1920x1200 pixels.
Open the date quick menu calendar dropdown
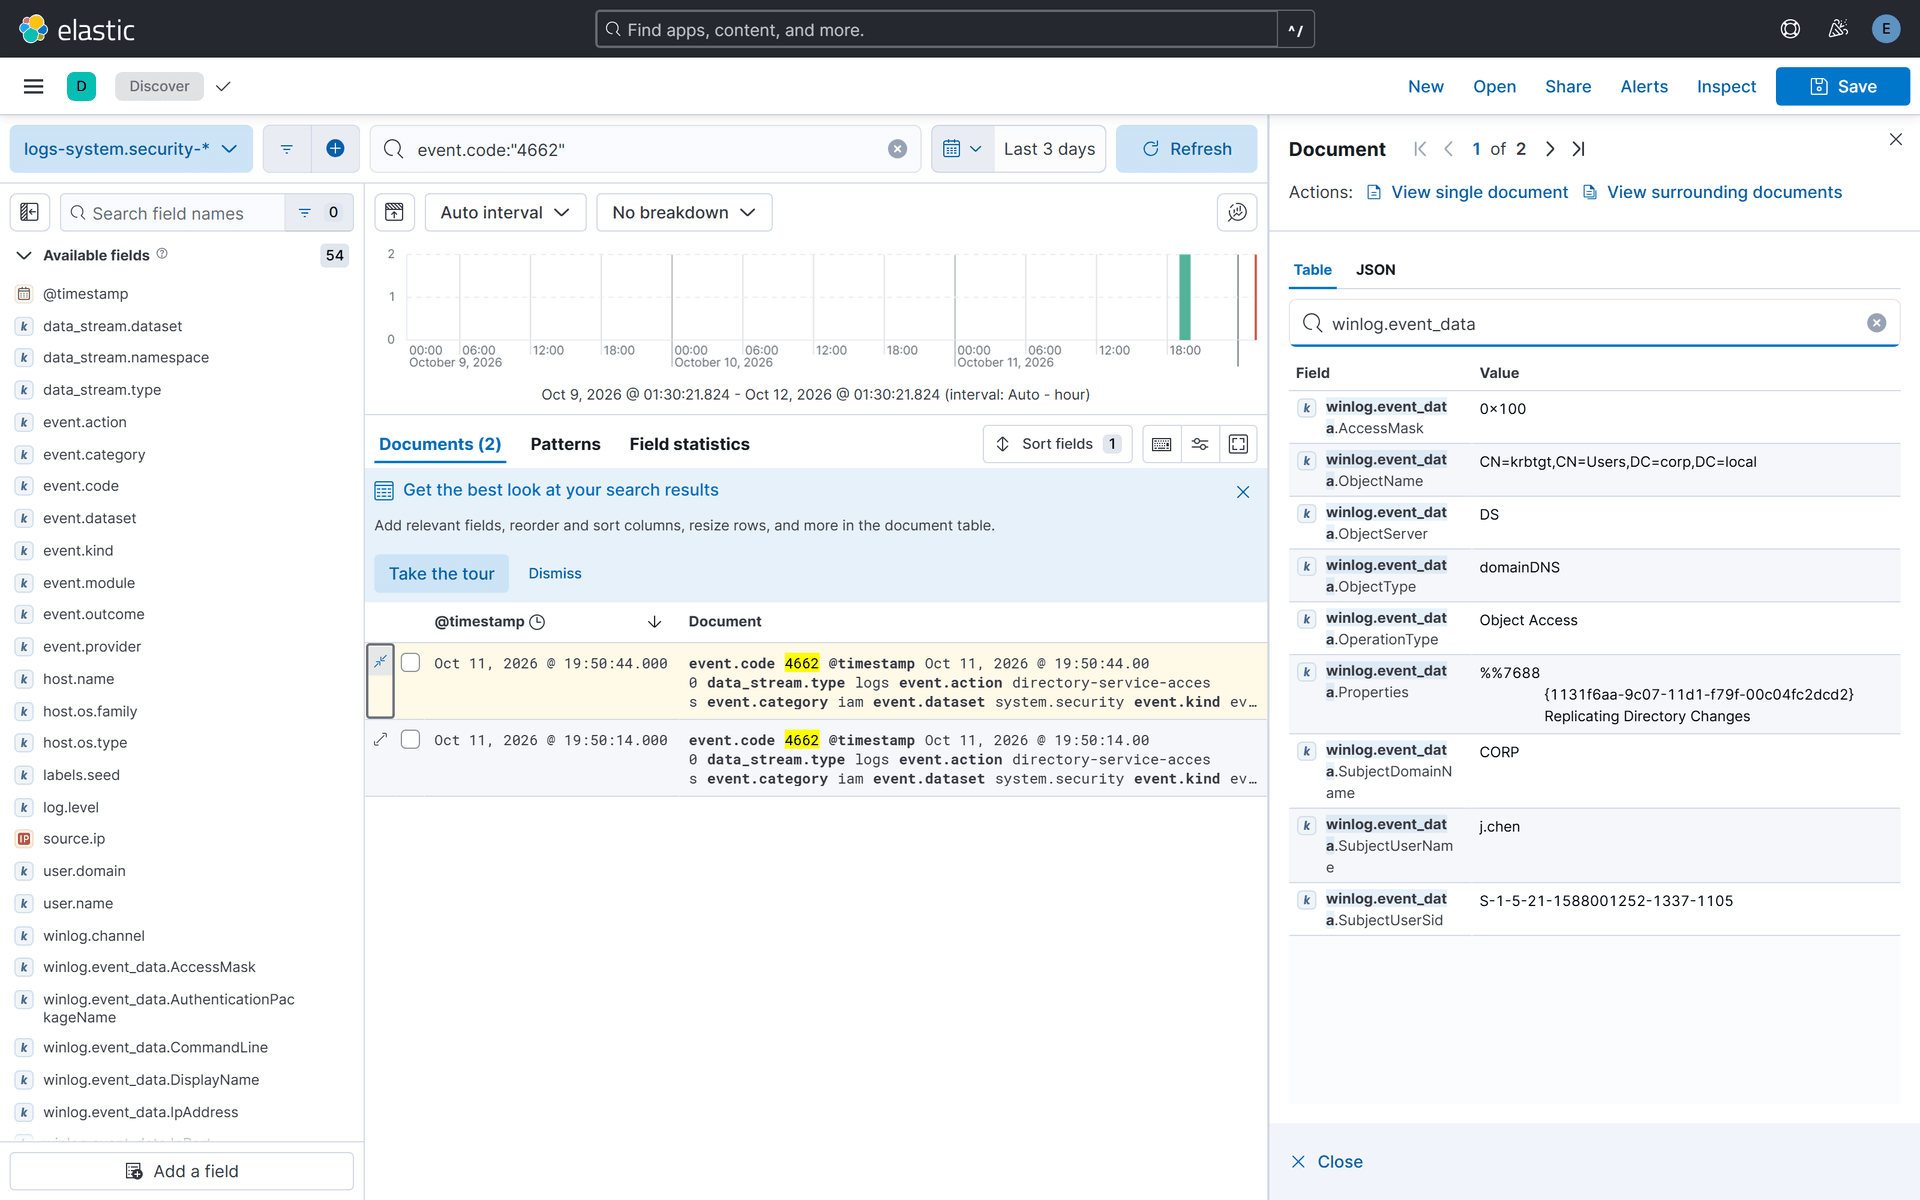click(x=962, y=149)
